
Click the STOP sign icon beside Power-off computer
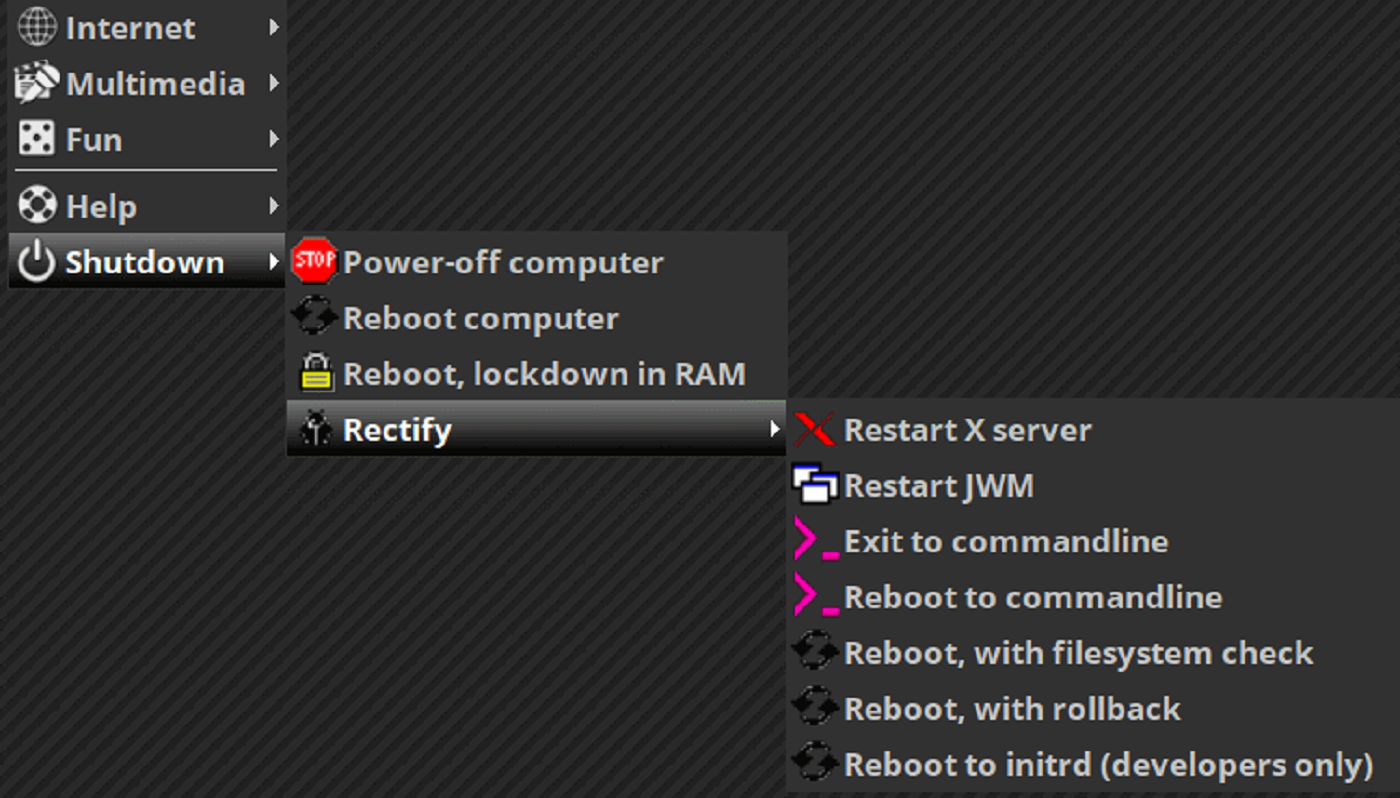pyautogui.click(x=314, y=261)
